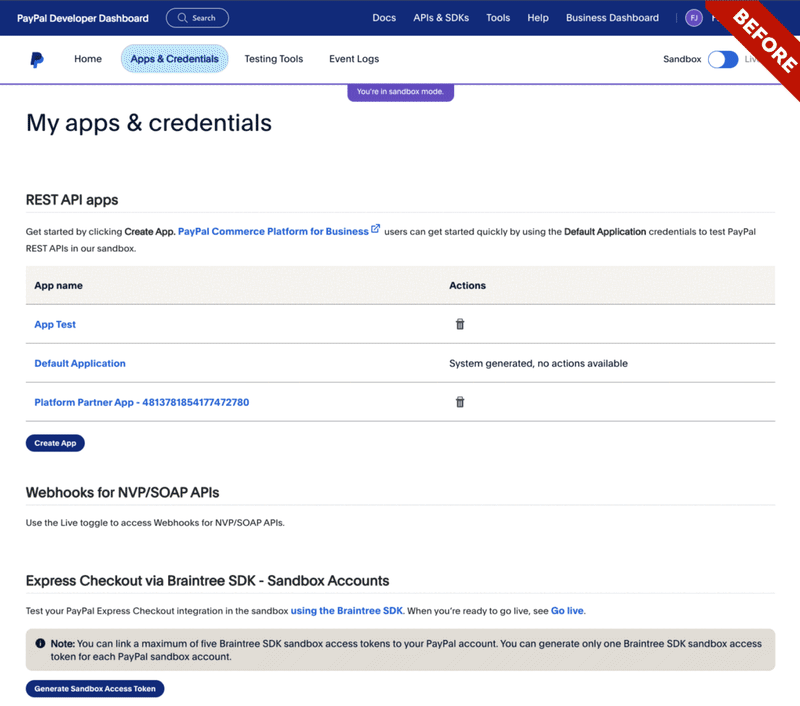Click Generate Sandbox Access Token button
The height and width of the screenshot is (706, 800).
[95, 688]
